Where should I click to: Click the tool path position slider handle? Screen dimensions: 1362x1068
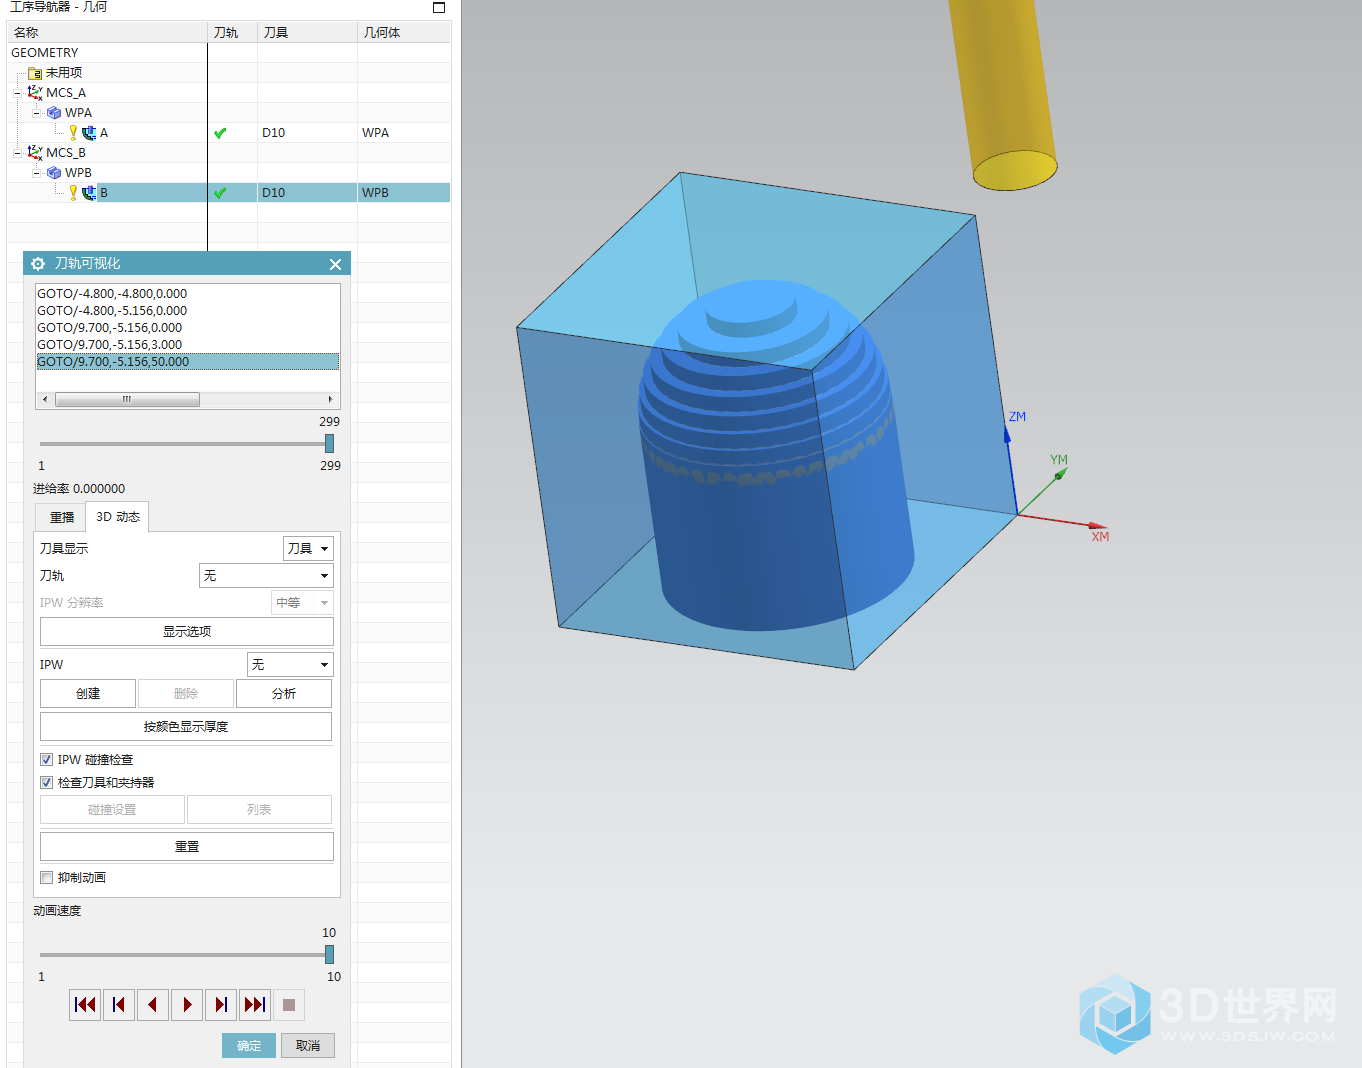click(329, 443)
